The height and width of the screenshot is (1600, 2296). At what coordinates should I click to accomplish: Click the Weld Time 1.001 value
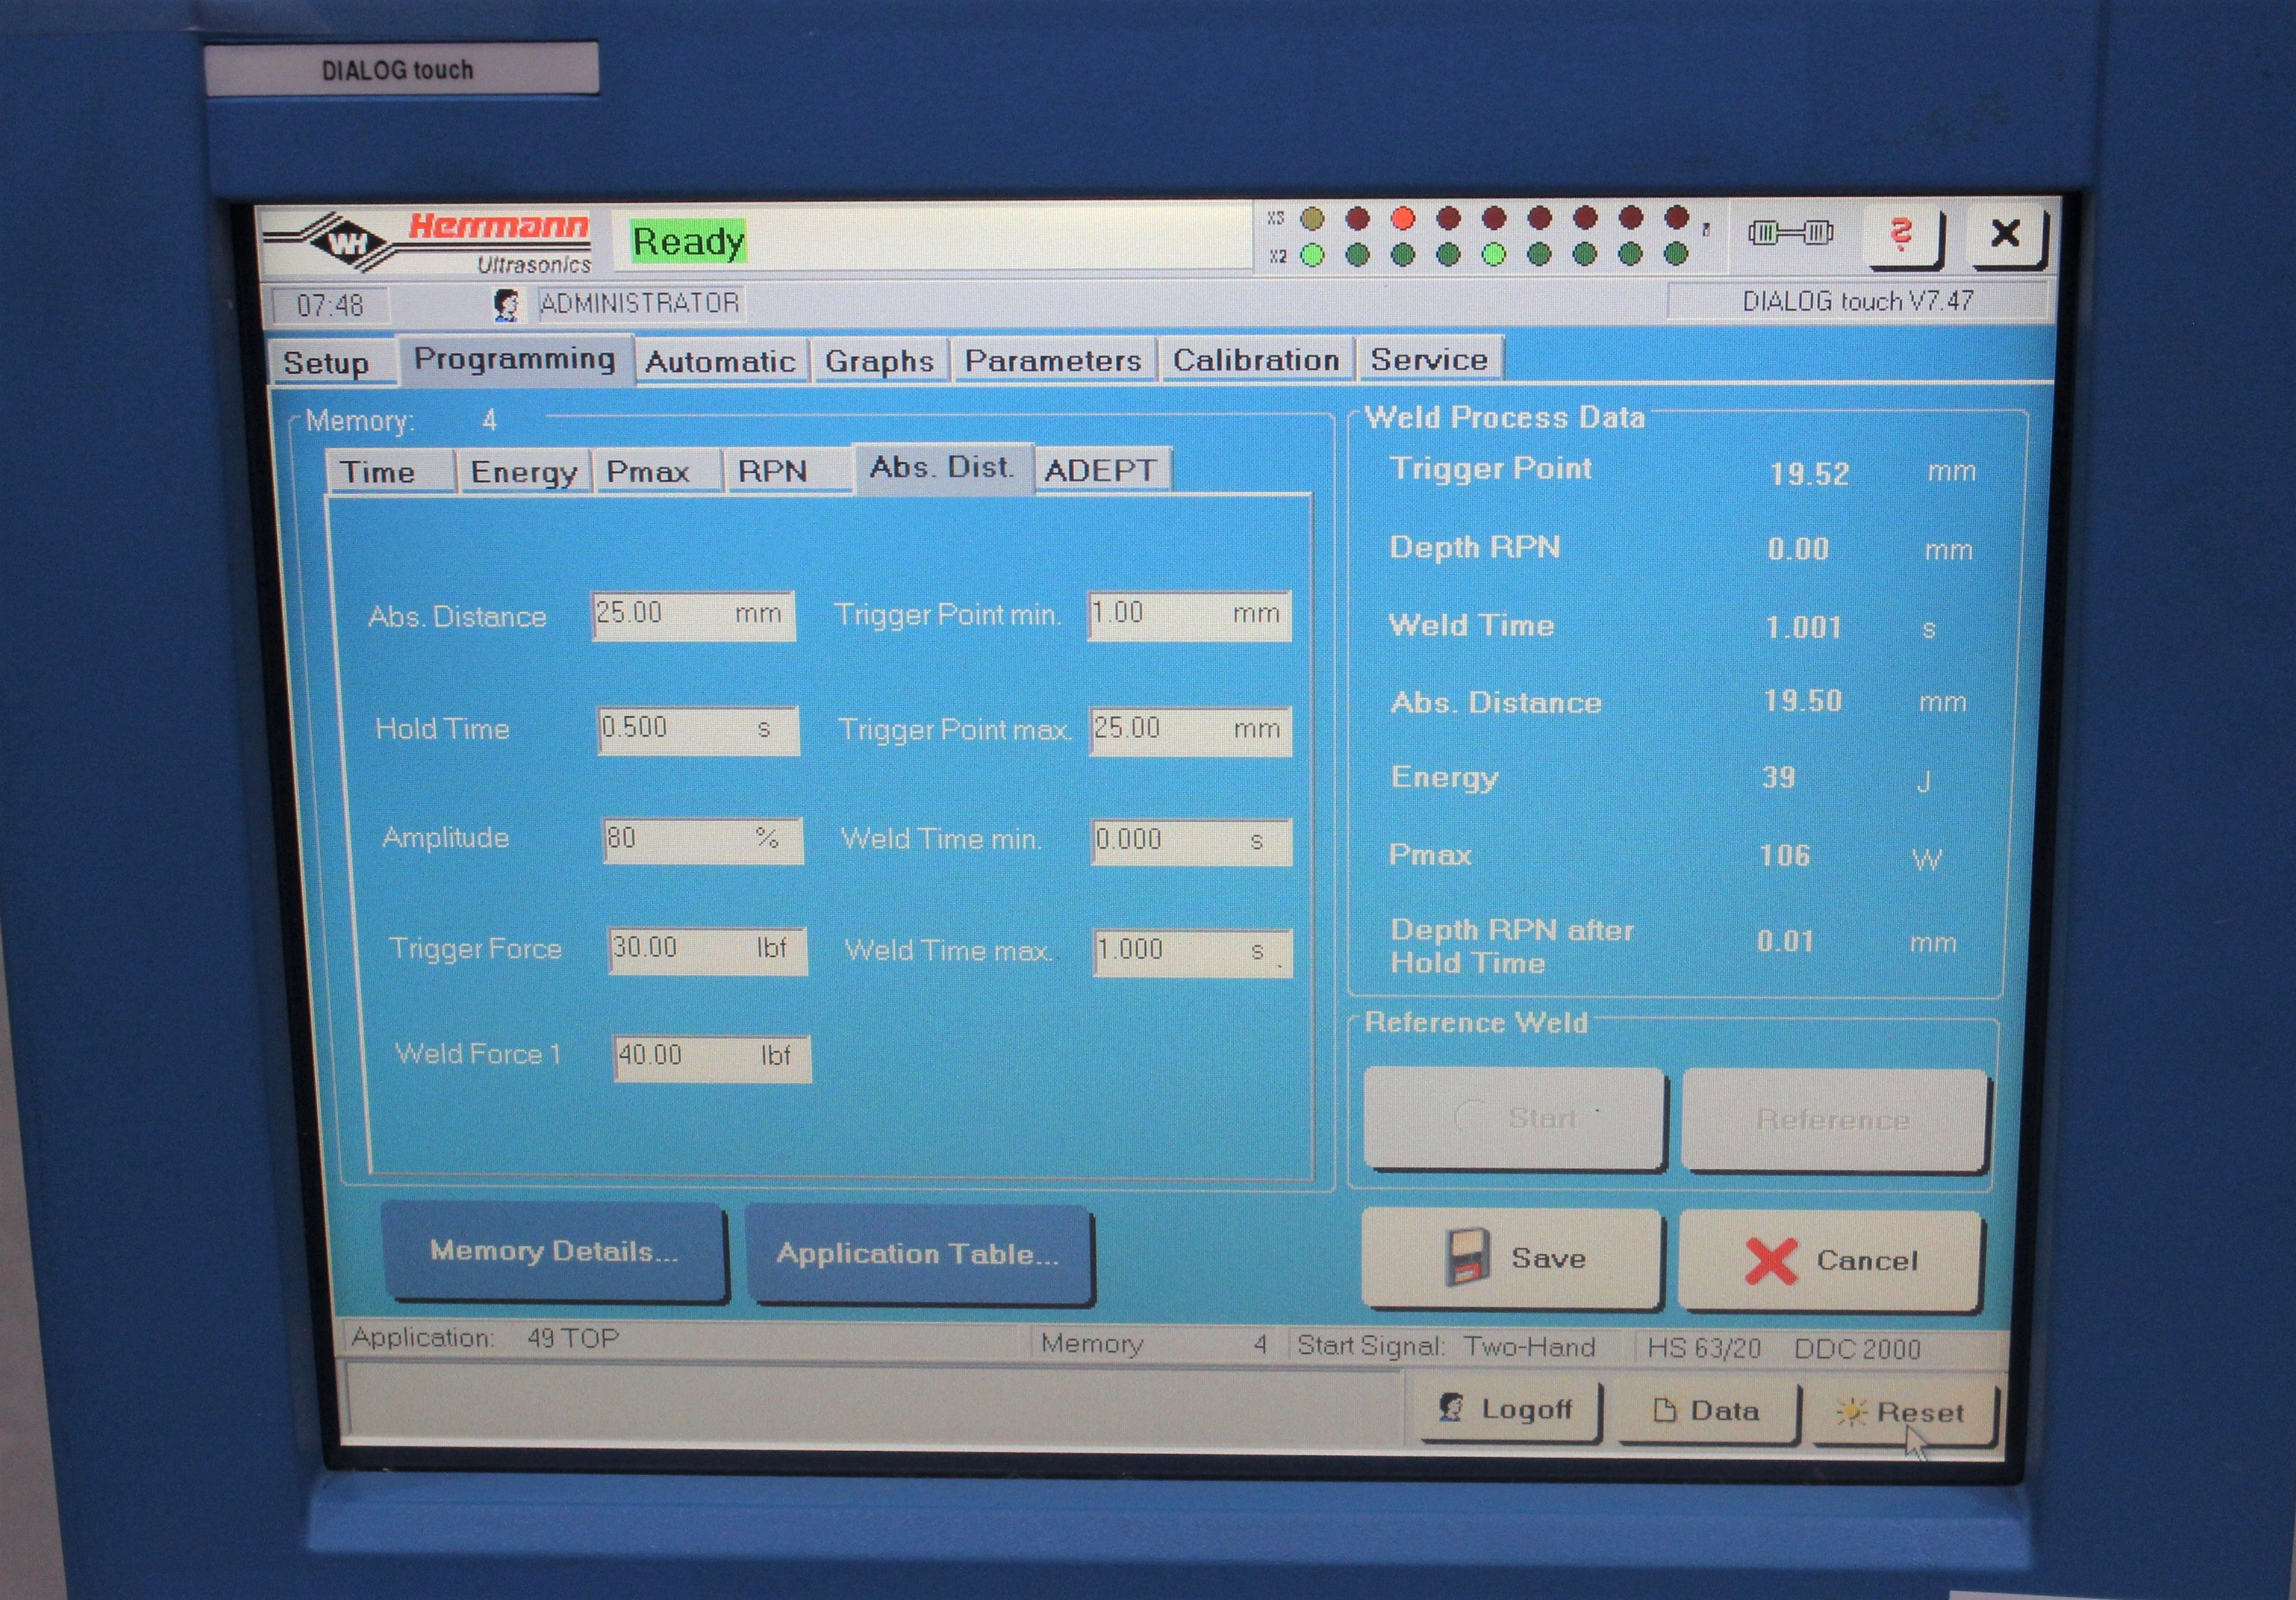(1803, 627)
